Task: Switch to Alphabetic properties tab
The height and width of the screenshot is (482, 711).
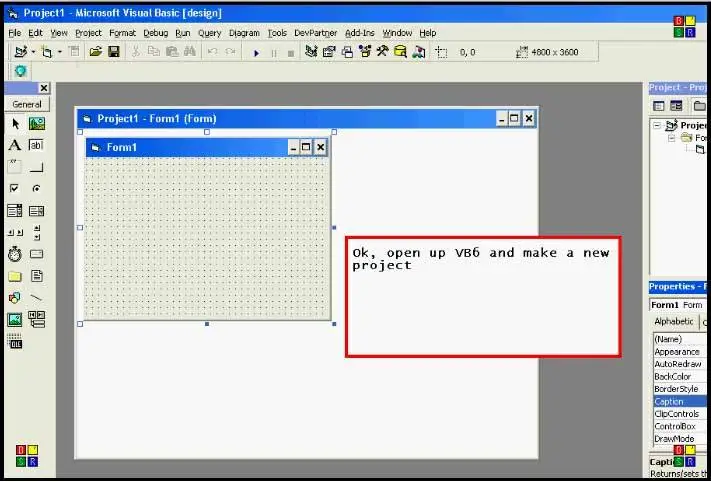Action: coord(674,321)
